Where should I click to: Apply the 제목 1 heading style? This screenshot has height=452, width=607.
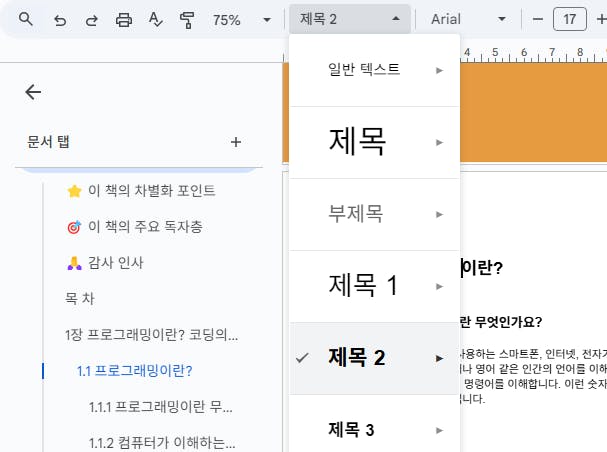[x=374, y=286]
